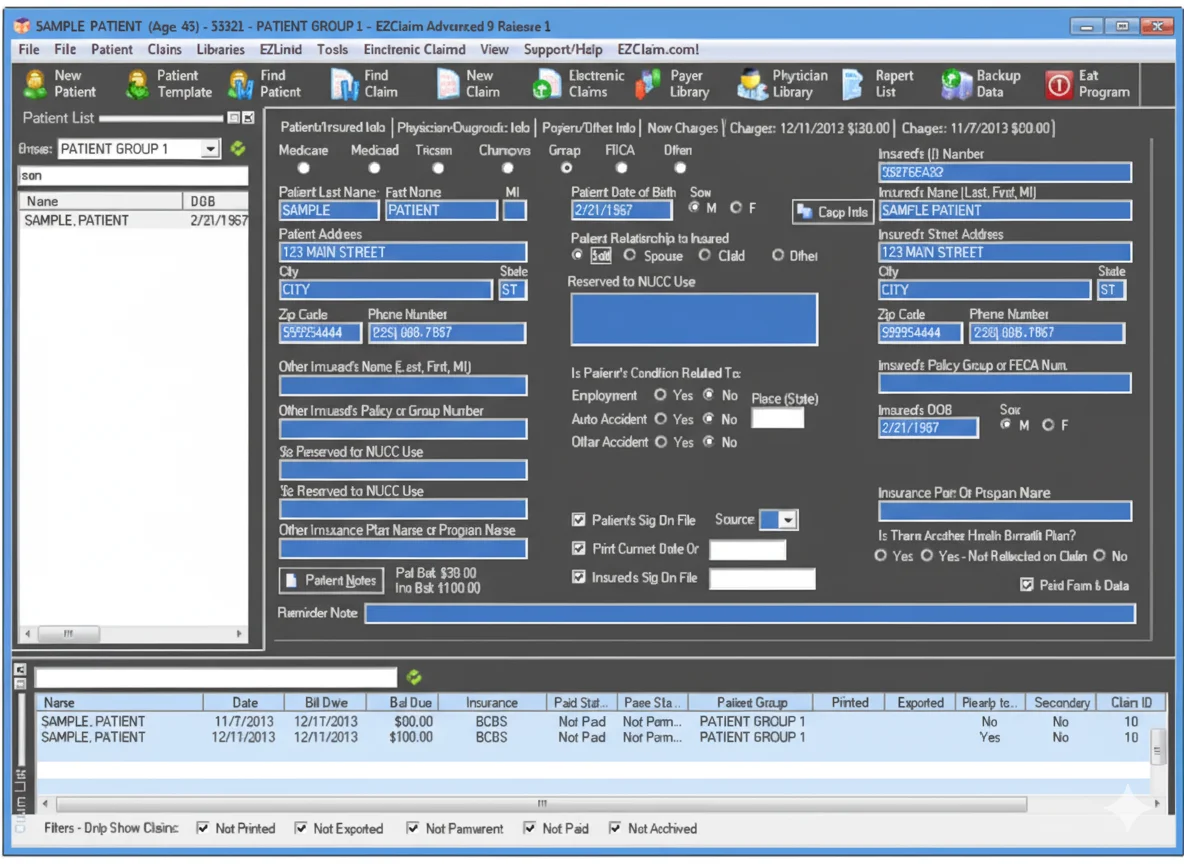
Task: Open the signature Source dropdown
Action: [x=788, y=520]
